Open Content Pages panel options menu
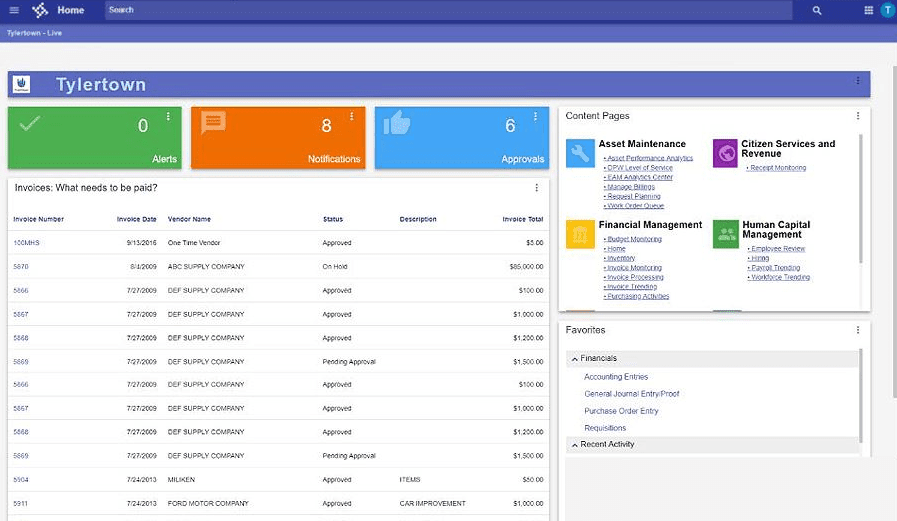Viewport: 897px width, 521px height. pos(858,116)
